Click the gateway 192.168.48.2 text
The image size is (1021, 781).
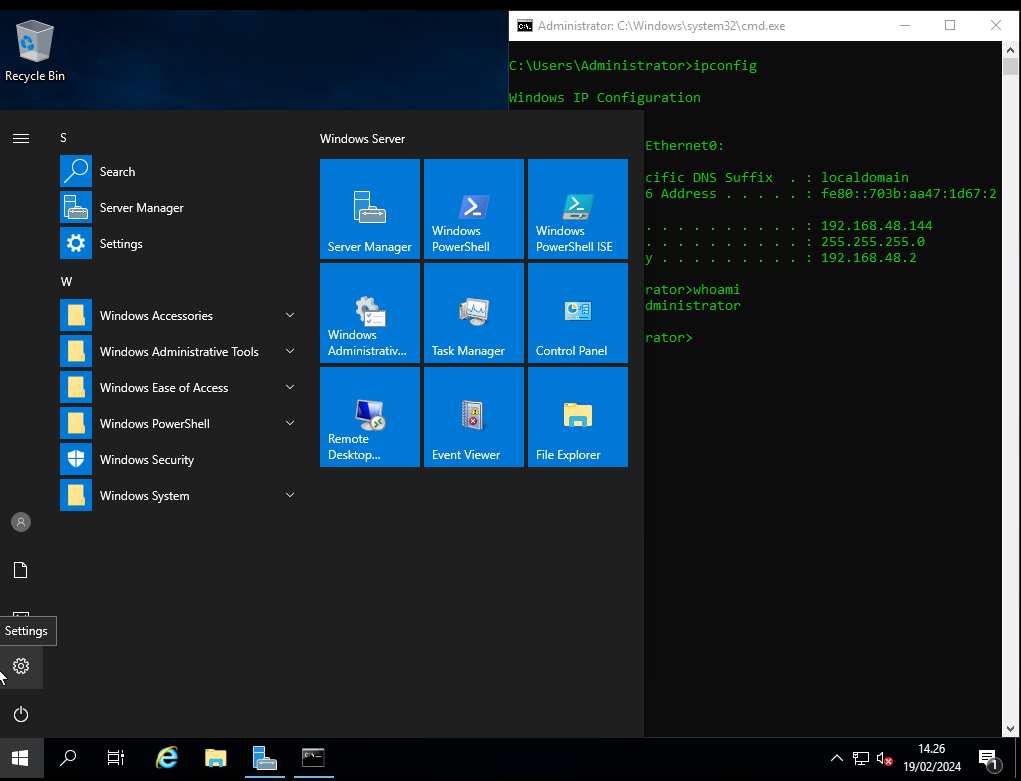tap(869, 257)
